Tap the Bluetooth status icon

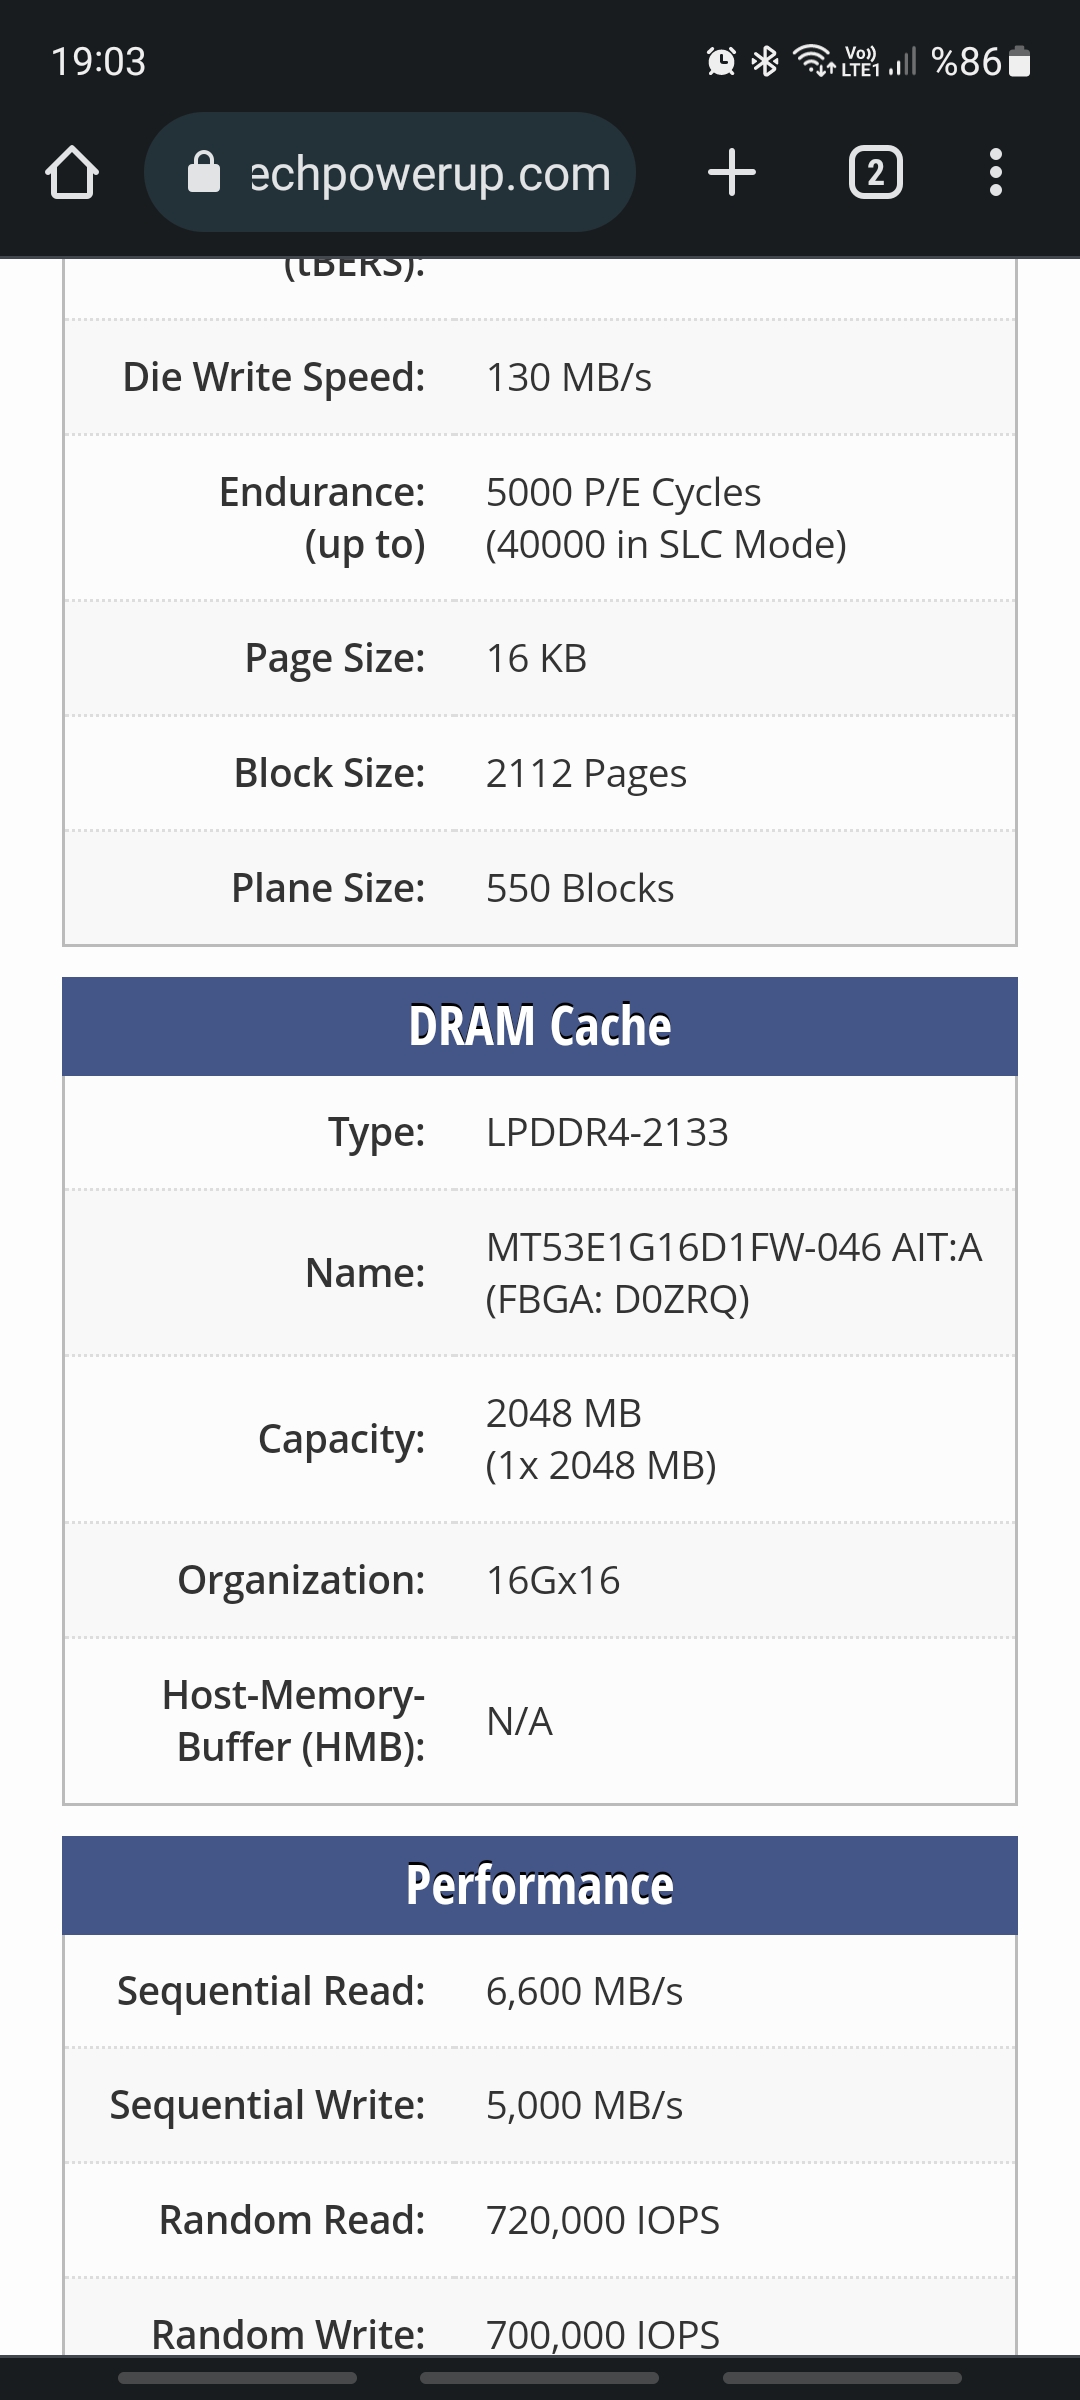765,62
